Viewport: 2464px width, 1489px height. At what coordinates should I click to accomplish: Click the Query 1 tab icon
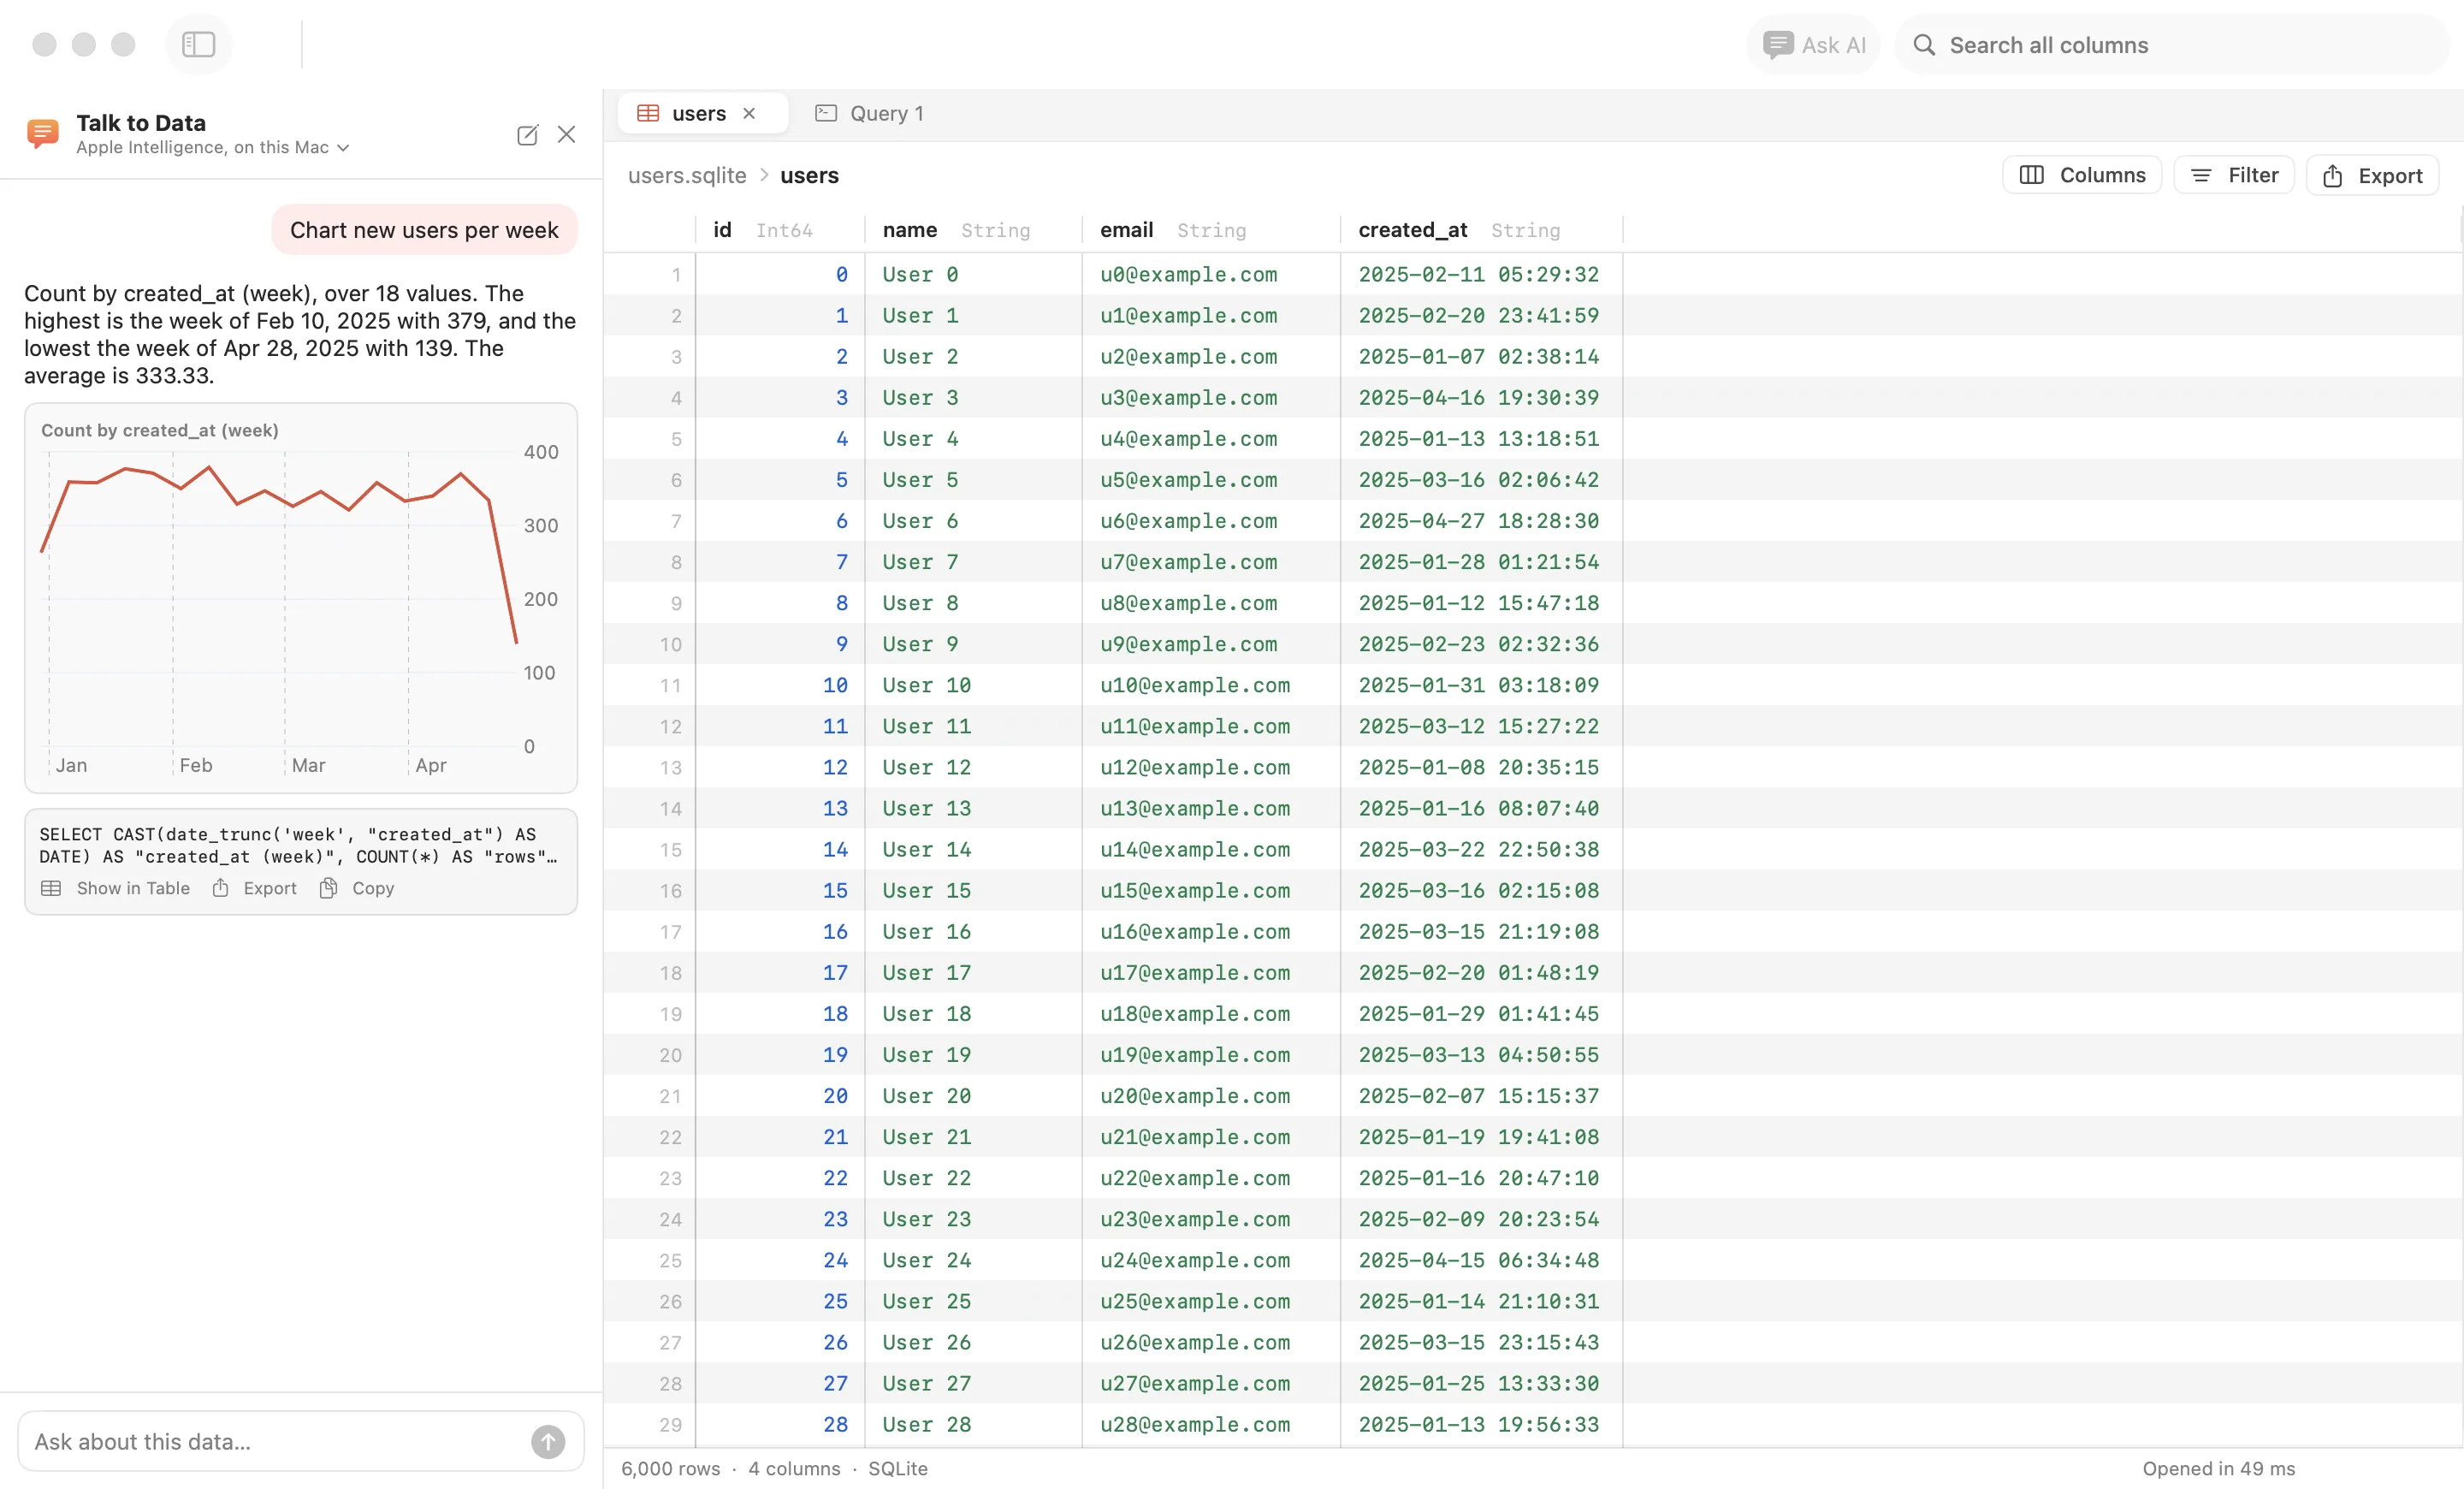click(x=825, y=113)
